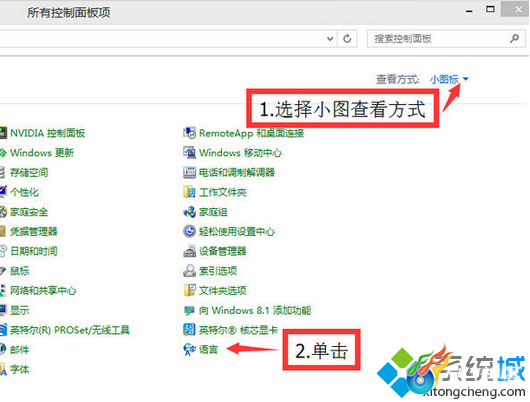Image resolution: width=530 pixels, height=402 pixels.
Task: Click the RemoteApp 和桌面连接 icon
Action: 189,133
